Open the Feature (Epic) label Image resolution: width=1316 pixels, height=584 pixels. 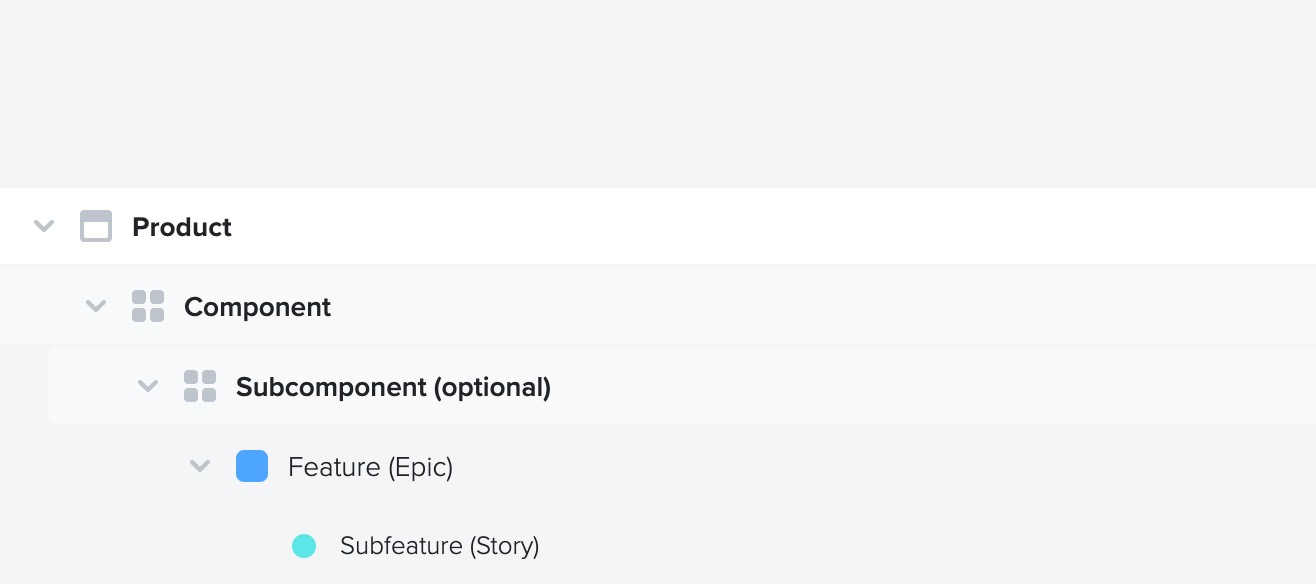click(370, 467)
